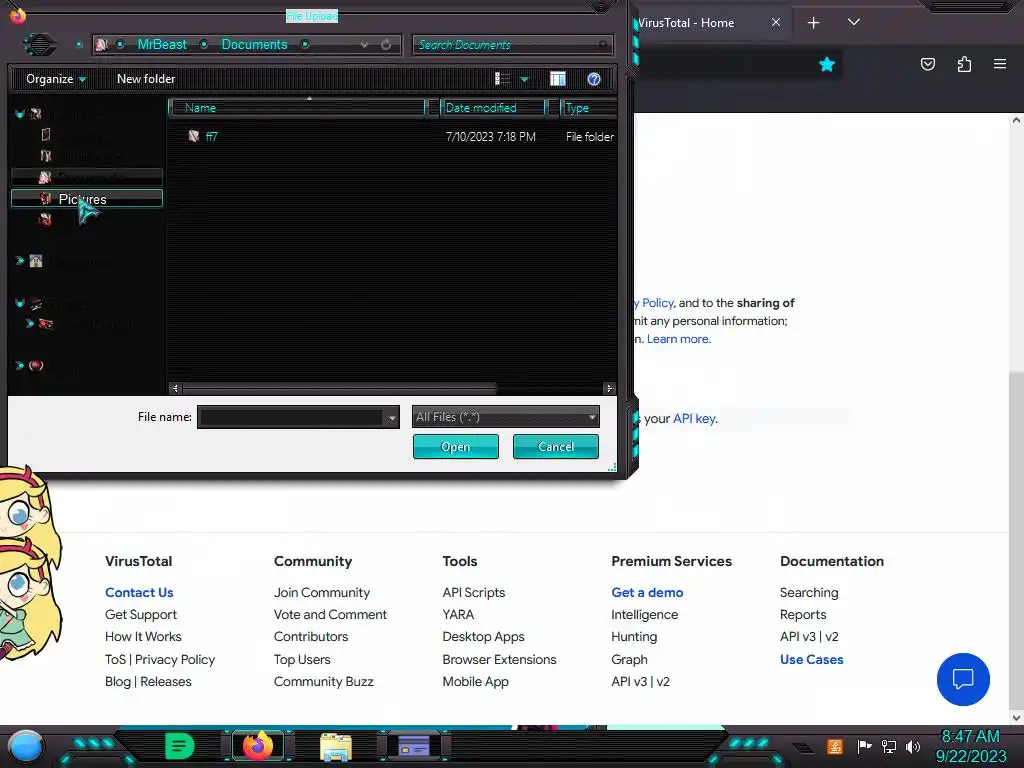Select the highlighted Documents item in the tree

pyautogui.click(x=87, y=177)
